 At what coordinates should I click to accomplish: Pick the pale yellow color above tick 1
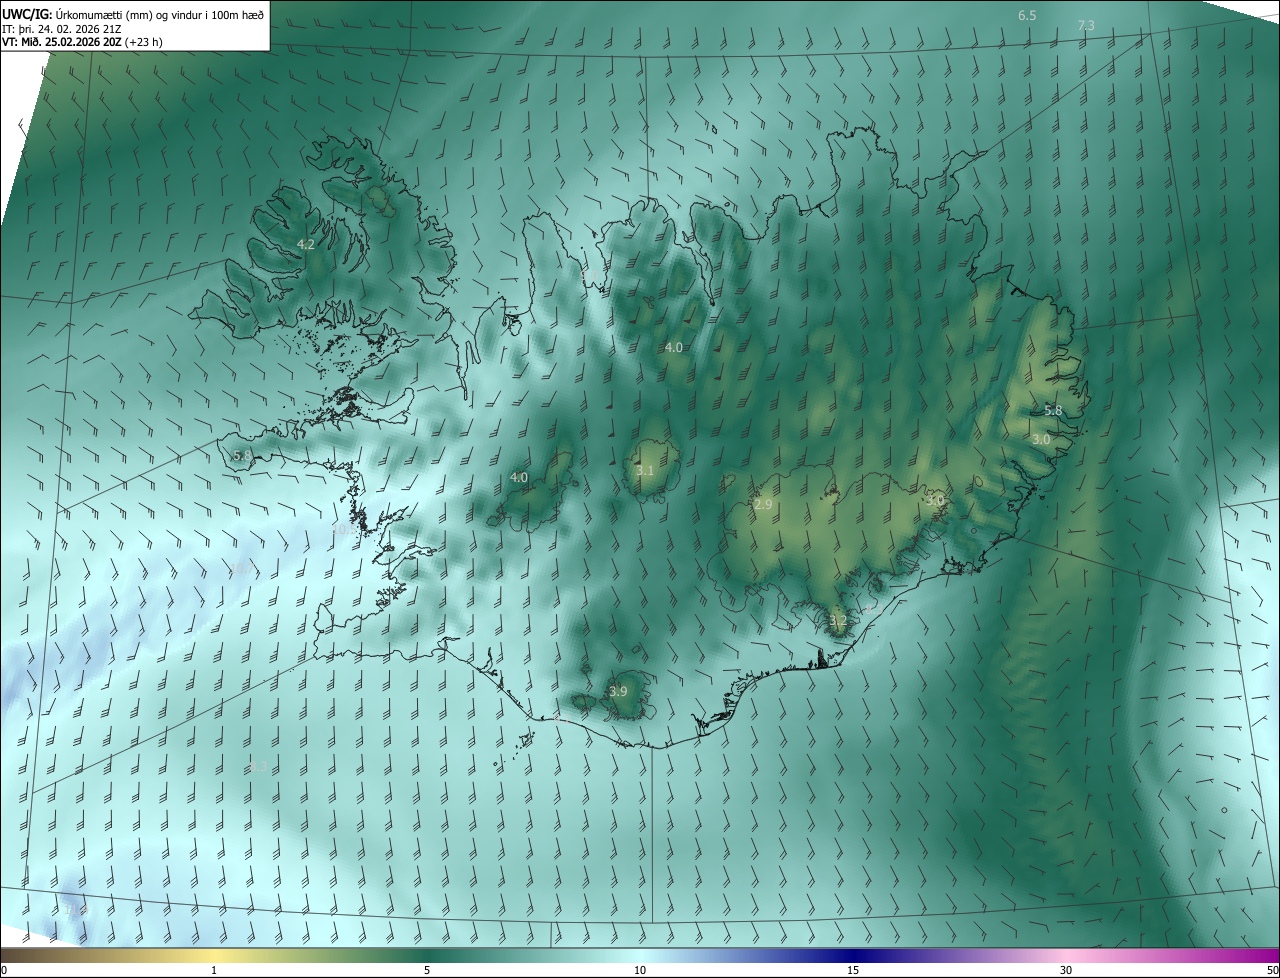click(x=214, y=955)
